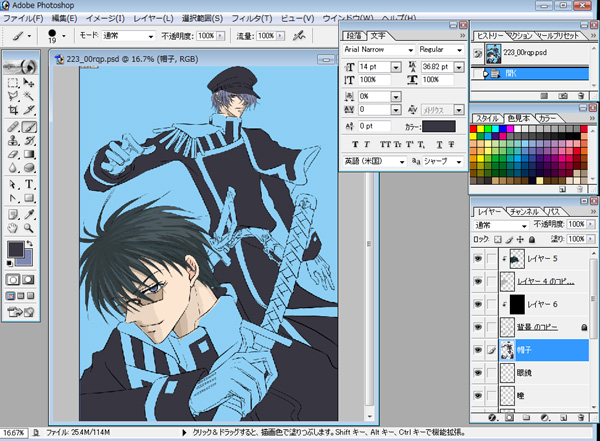Hide the 帽子 layer
This screenshot has height=441, width=600.
pyautogui.click(x=478, y=350)
